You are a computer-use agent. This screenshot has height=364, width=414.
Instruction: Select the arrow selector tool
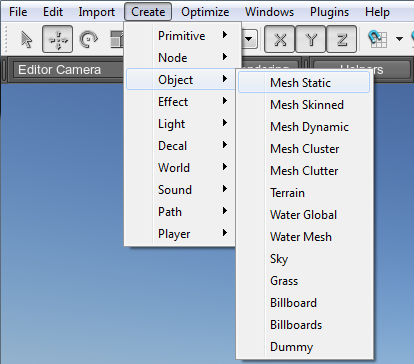(x=26, y=40)
